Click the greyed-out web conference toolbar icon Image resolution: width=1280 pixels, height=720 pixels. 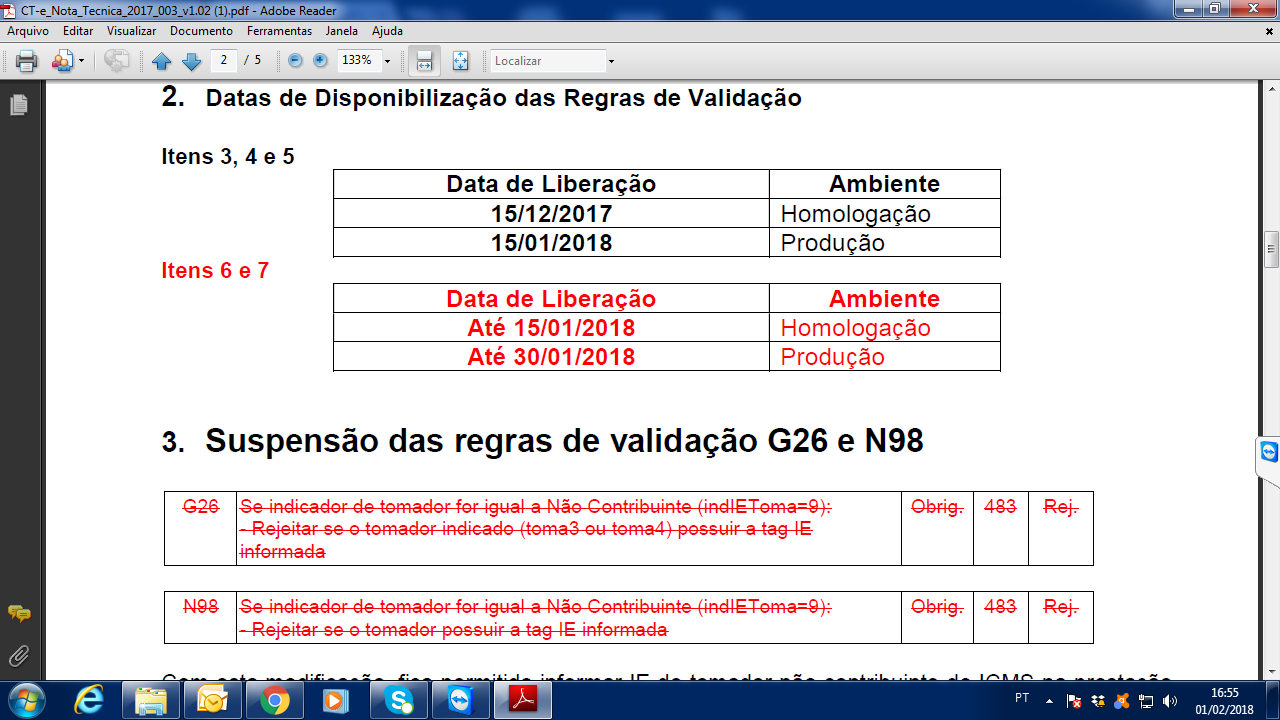117,61
